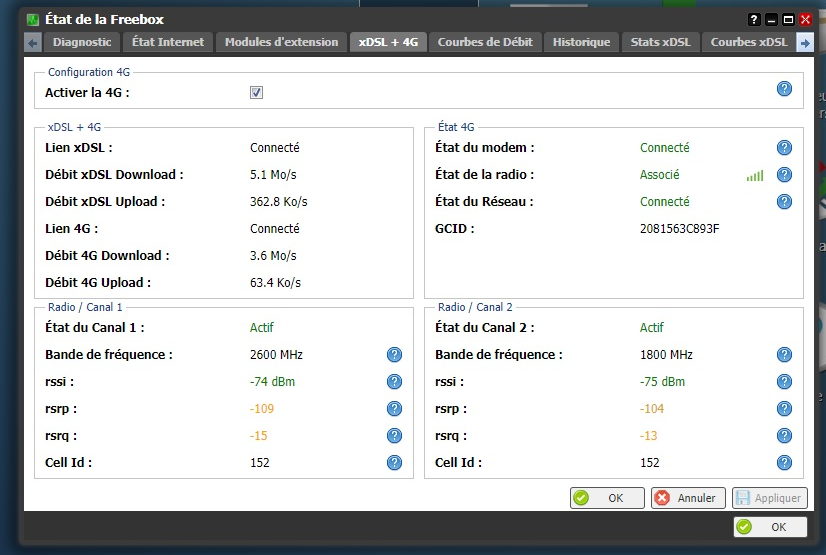Uncheck the Activer la 4G checkbox

click(x=256, y=93)
